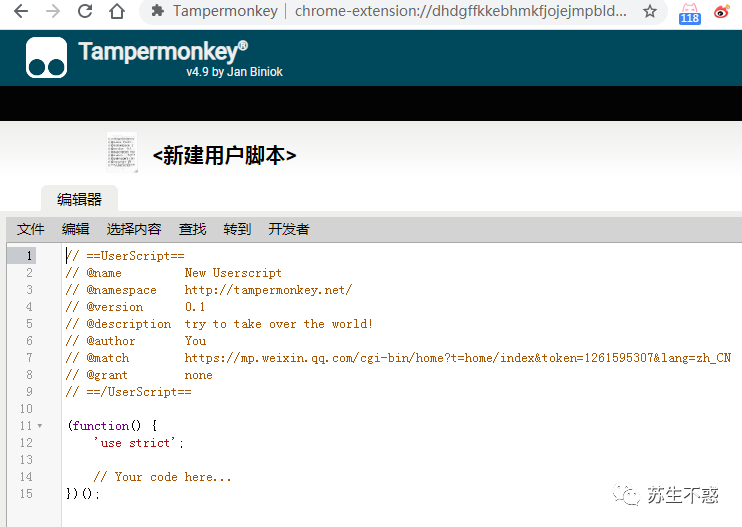The height and width of the screenshot is (527, 742).
Task: Click the @grant value 'none'
Action: 198,375
